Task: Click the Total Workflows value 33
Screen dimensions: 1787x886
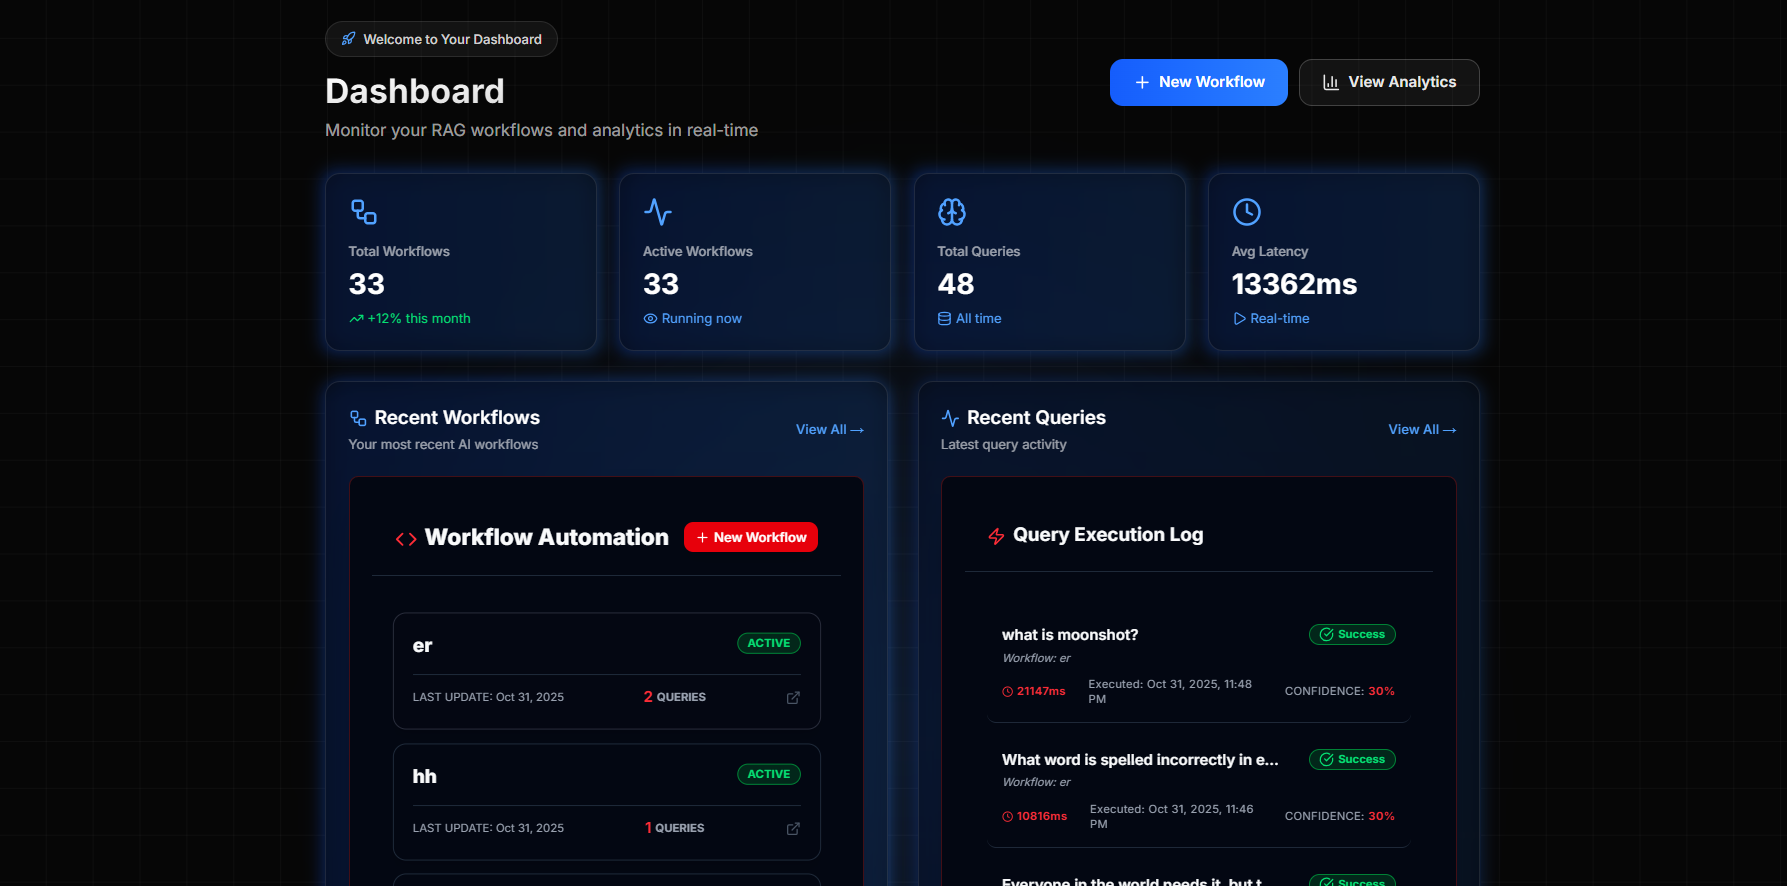Action: 367,284
